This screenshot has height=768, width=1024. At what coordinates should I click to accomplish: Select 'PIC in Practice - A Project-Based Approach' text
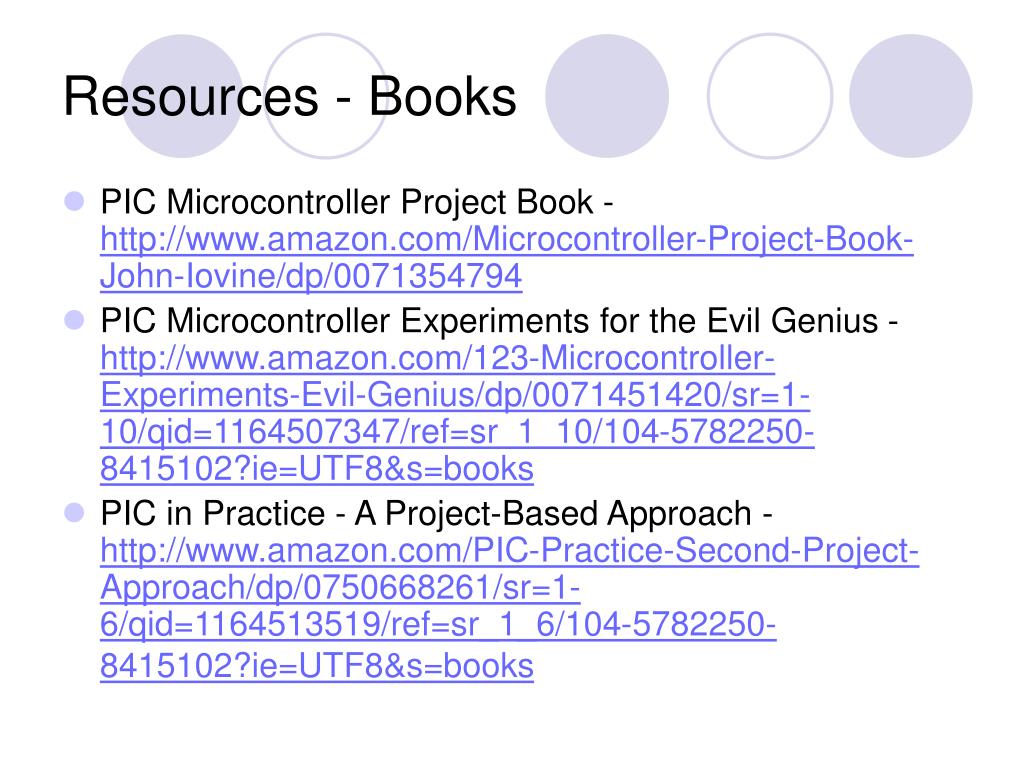click(x=426, y=513)
